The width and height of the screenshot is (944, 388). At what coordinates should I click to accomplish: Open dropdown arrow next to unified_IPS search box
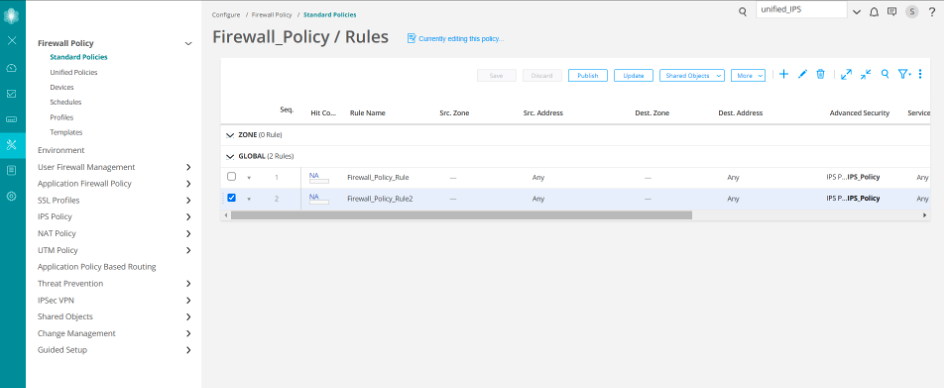tap(857, 12)
